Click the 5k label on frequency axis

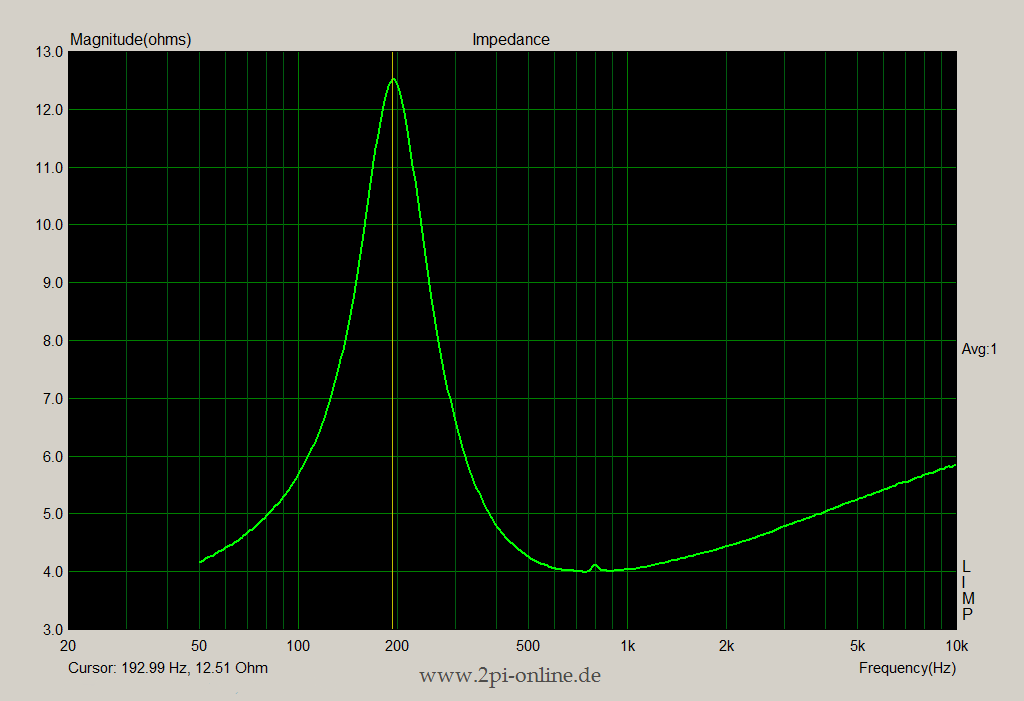pos(857,646)
